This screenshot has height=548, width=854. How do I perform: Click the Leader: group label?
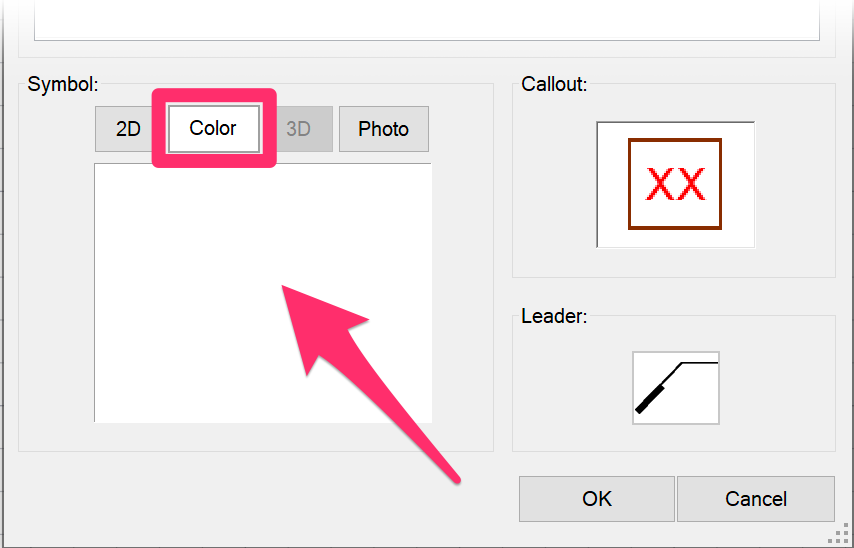pos(554,316)
